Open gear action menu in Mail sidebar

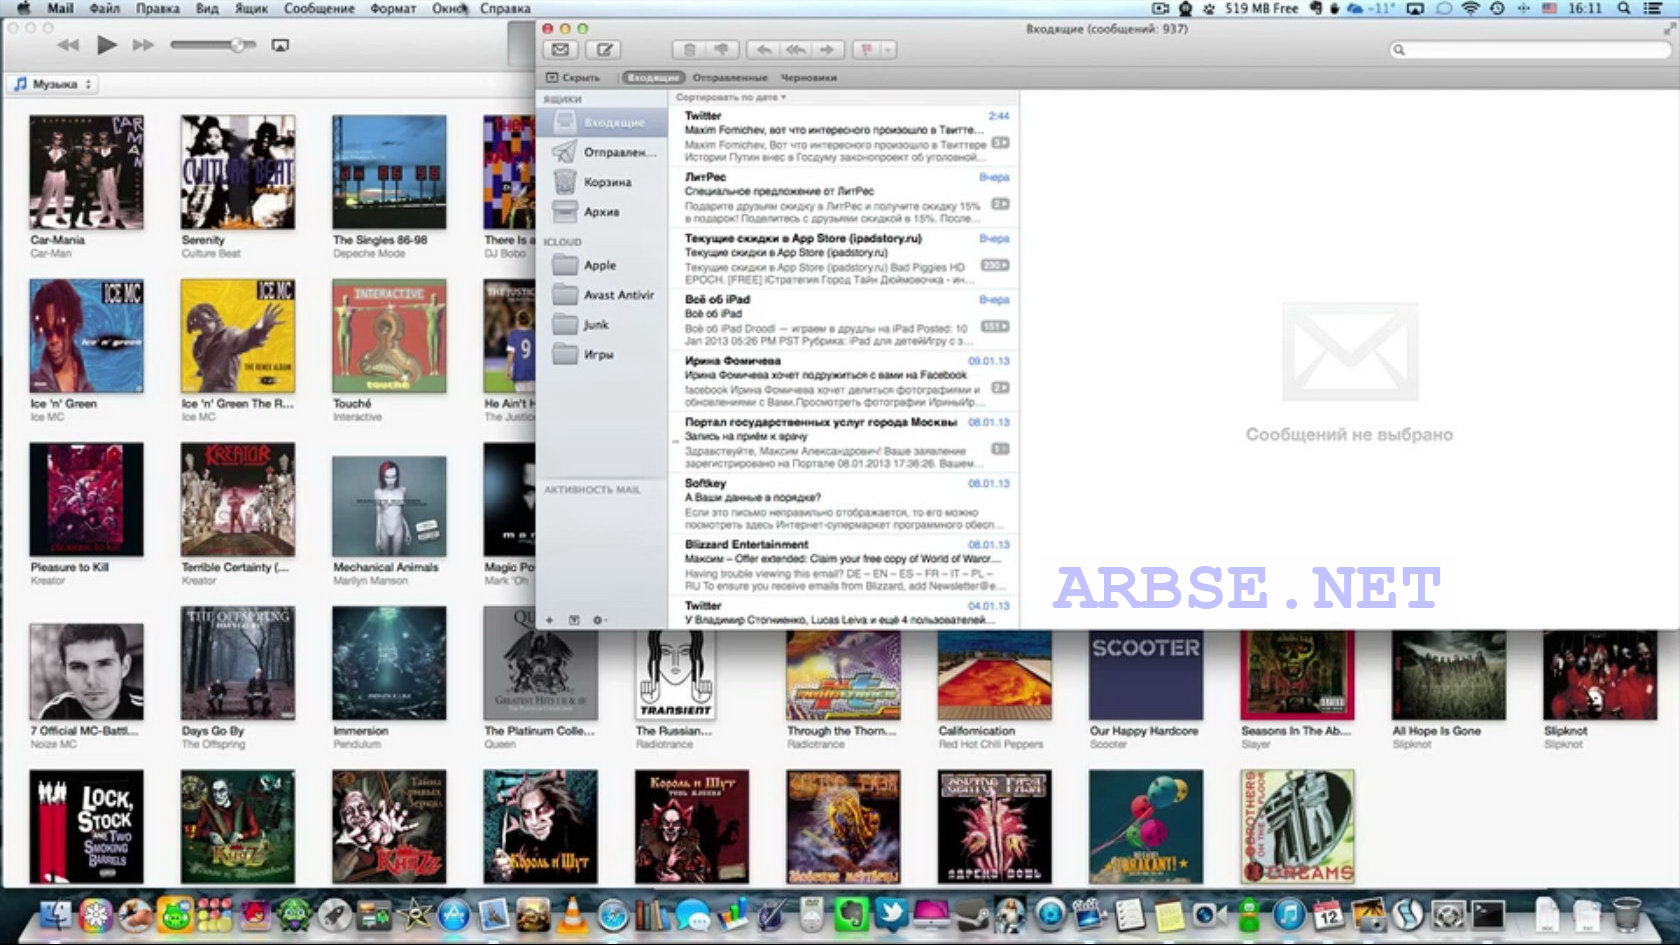599,620
